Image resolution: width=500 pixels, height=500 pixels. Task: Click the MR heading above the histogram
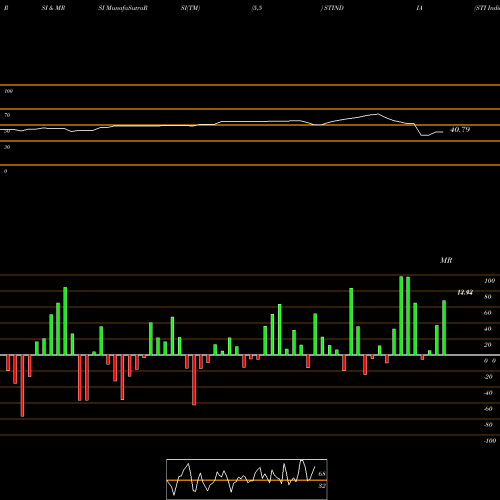[446, 260]
